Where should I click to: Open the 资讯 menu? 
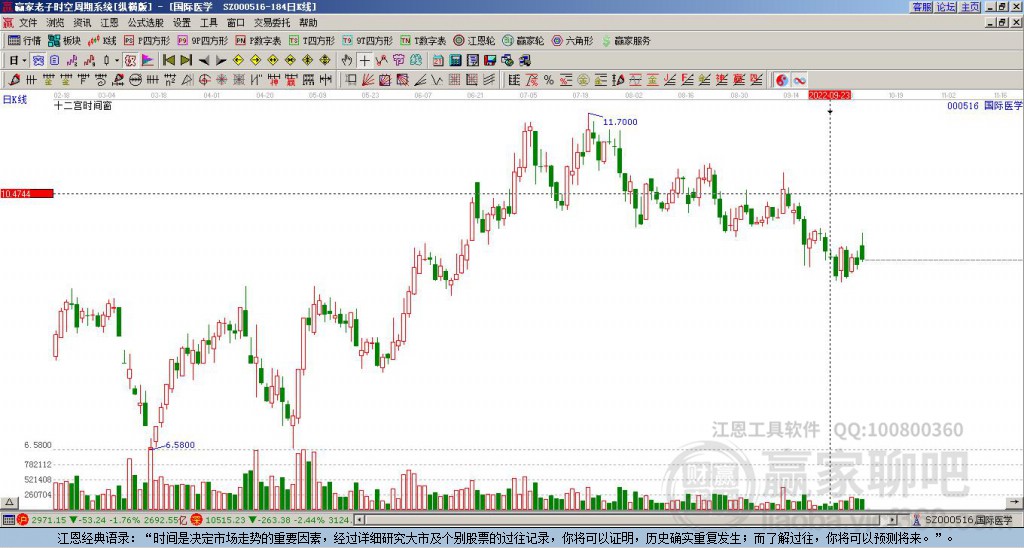82,23
